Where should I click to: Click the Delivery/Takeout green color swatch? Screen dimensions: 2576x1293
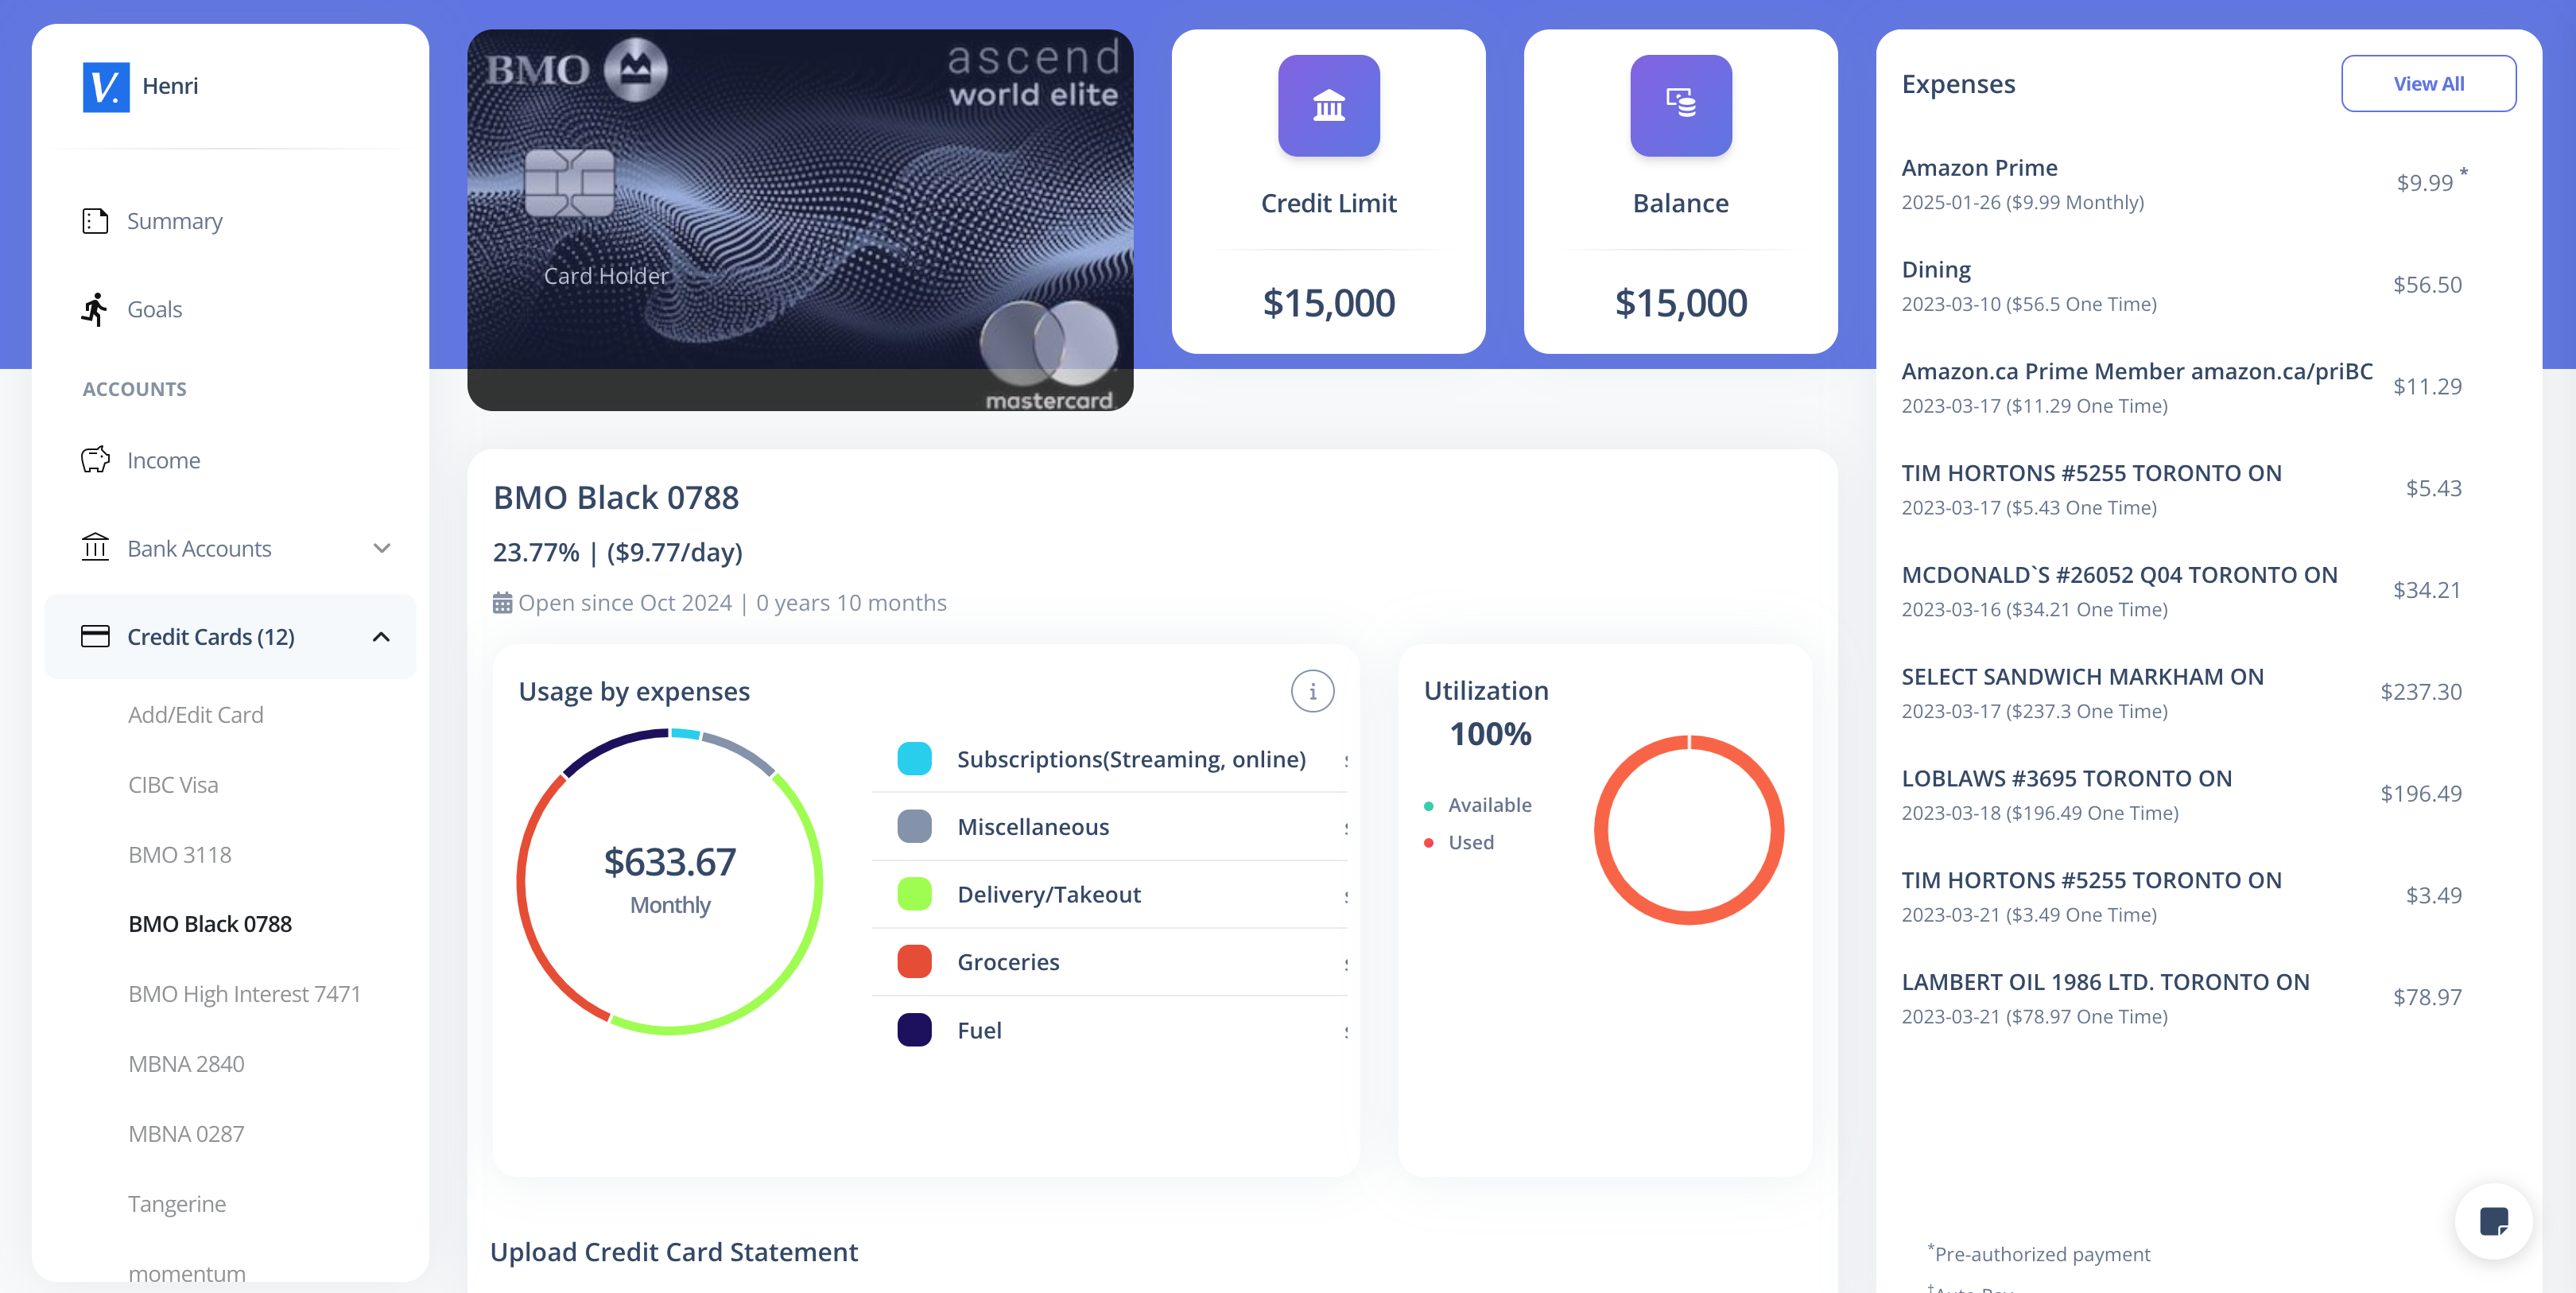(x=915, y=894)
